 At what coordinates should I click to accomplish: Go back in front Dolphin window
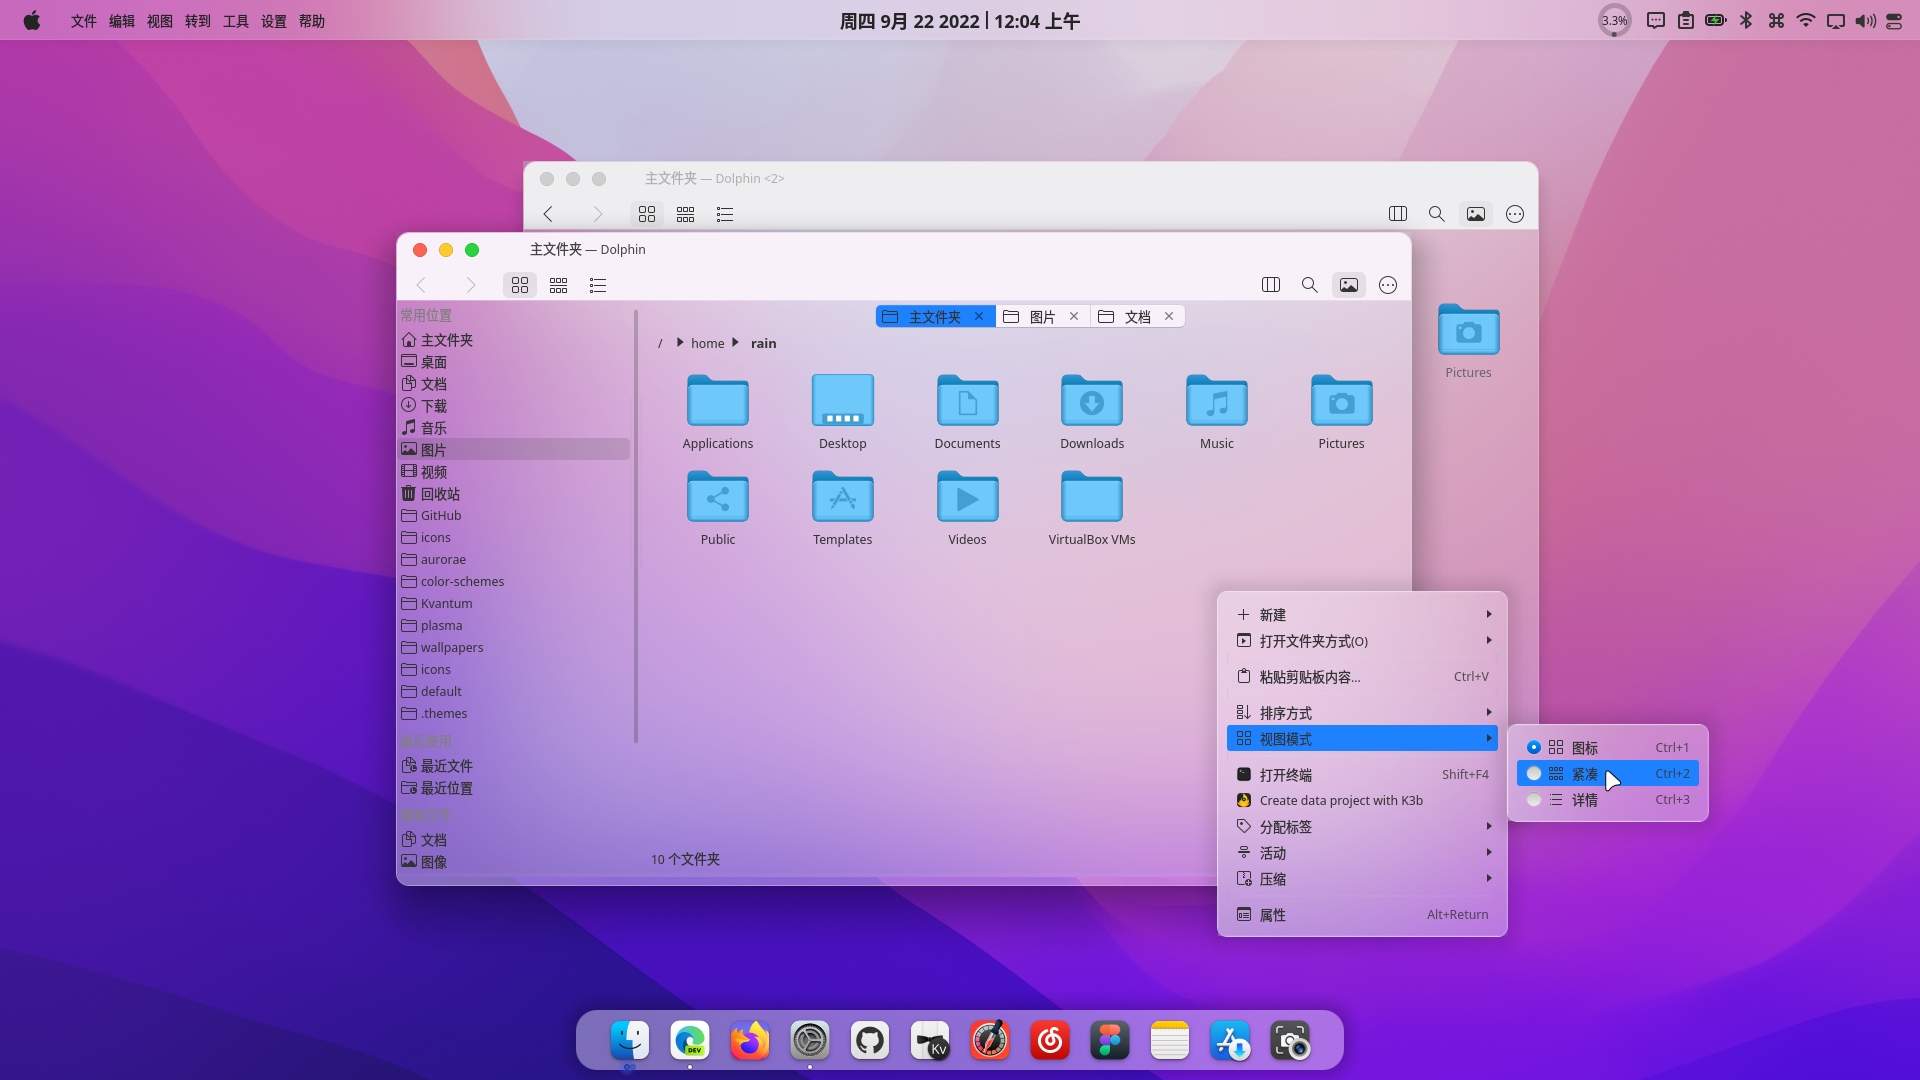click(x=421, y=285)
